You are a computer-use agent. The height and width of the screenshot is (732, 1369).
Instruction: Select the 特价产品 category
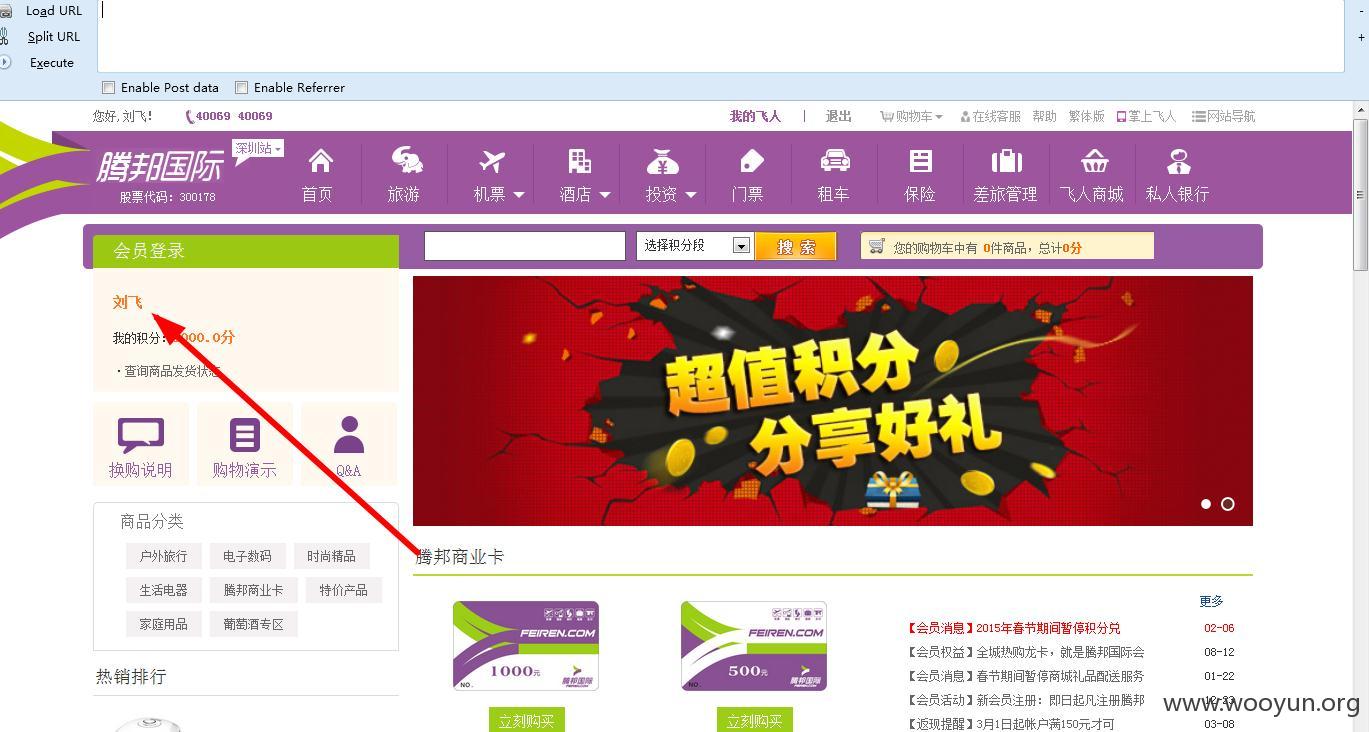344,590
